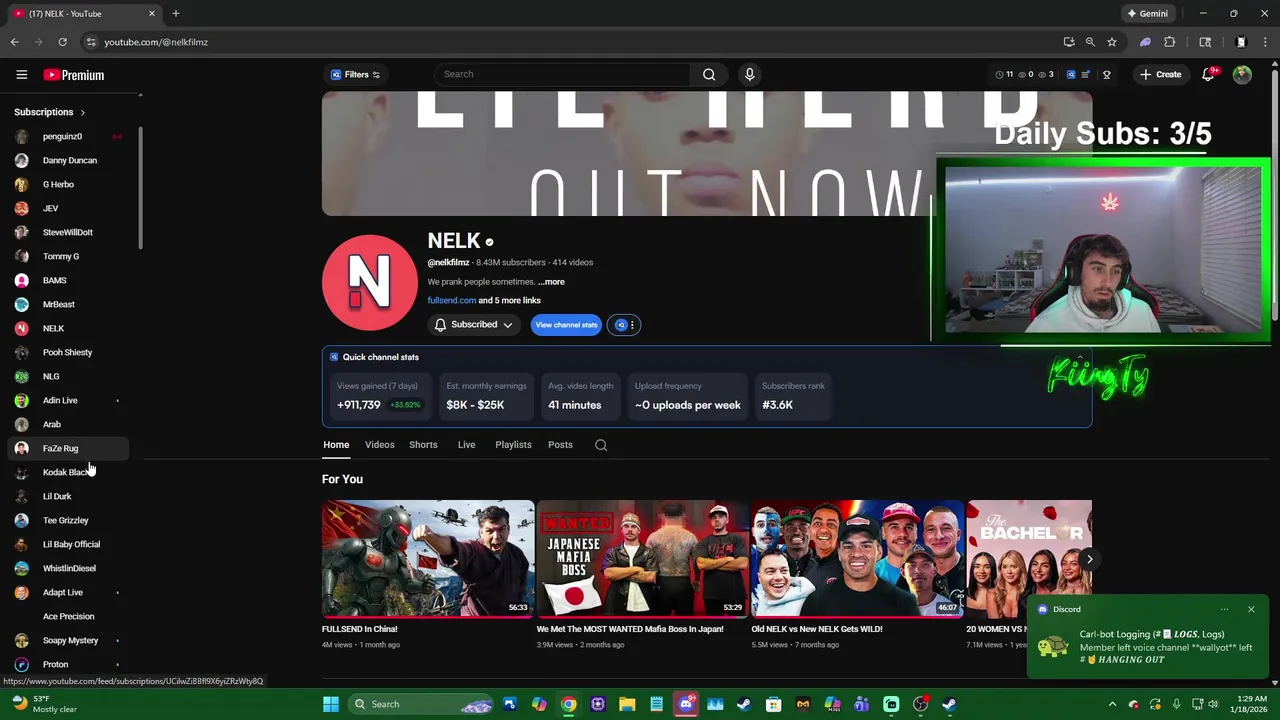1280x720 pixels.
Task: Go back to the previous page
Action: coord(14,42)
